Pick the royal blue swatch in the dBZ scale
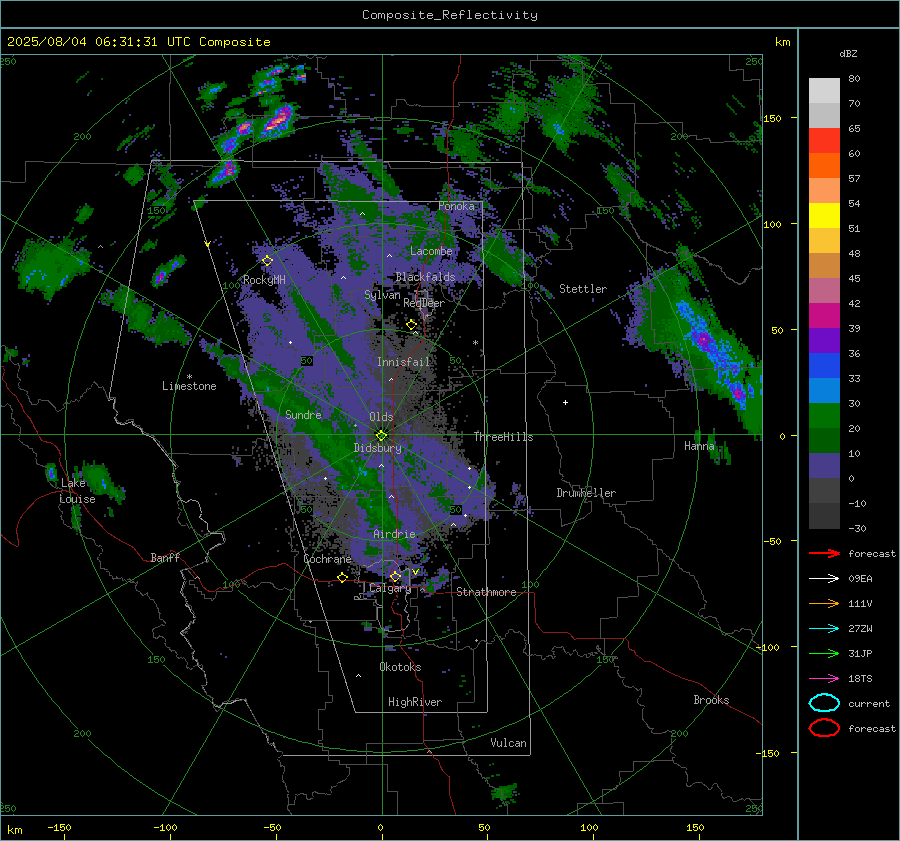 [x=824, y=366]
